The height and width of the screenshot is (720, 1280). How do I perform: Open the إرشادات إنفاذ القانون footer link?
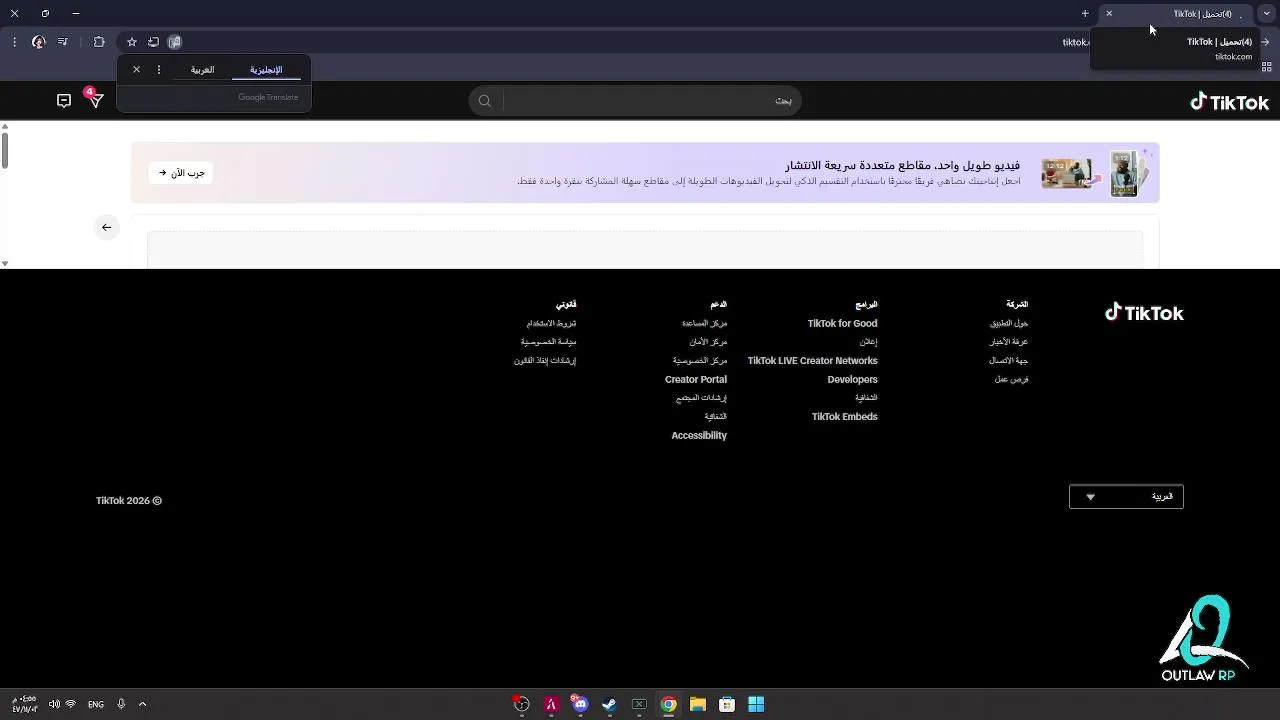point(545,361)
